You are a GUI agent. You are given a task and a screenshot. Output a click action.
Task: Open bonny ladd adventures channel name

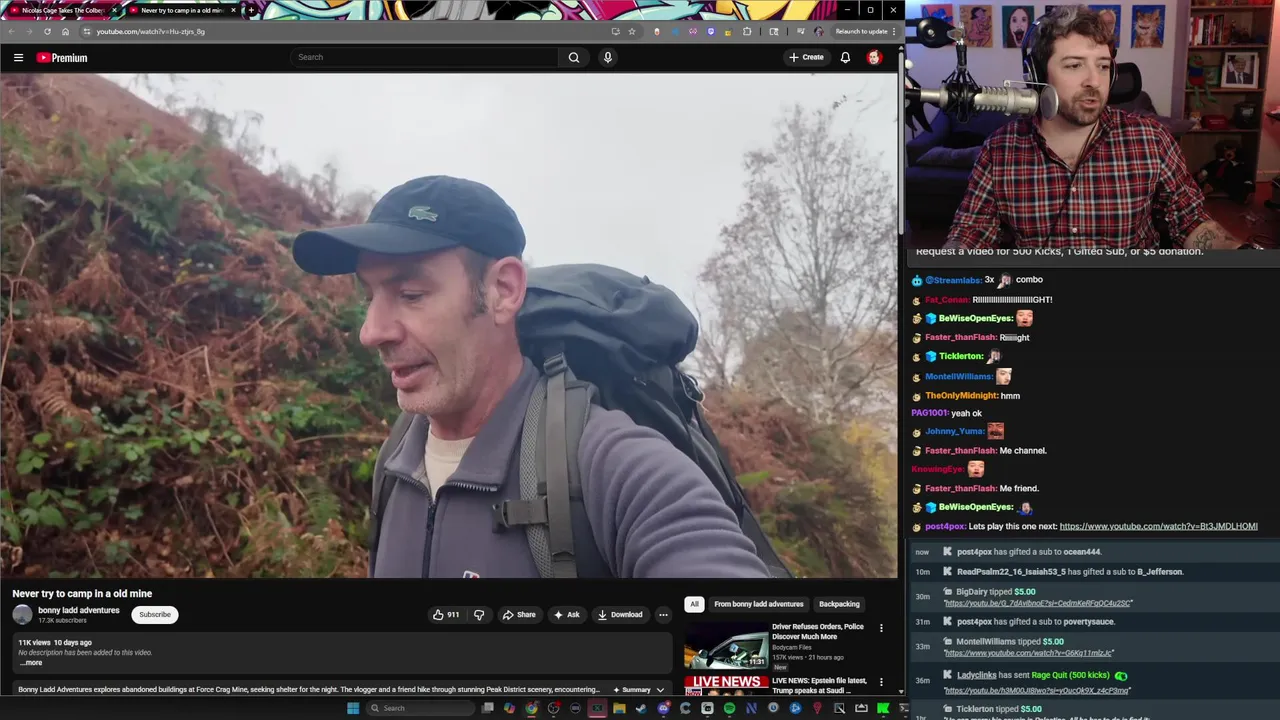click(x=79, y=610)
